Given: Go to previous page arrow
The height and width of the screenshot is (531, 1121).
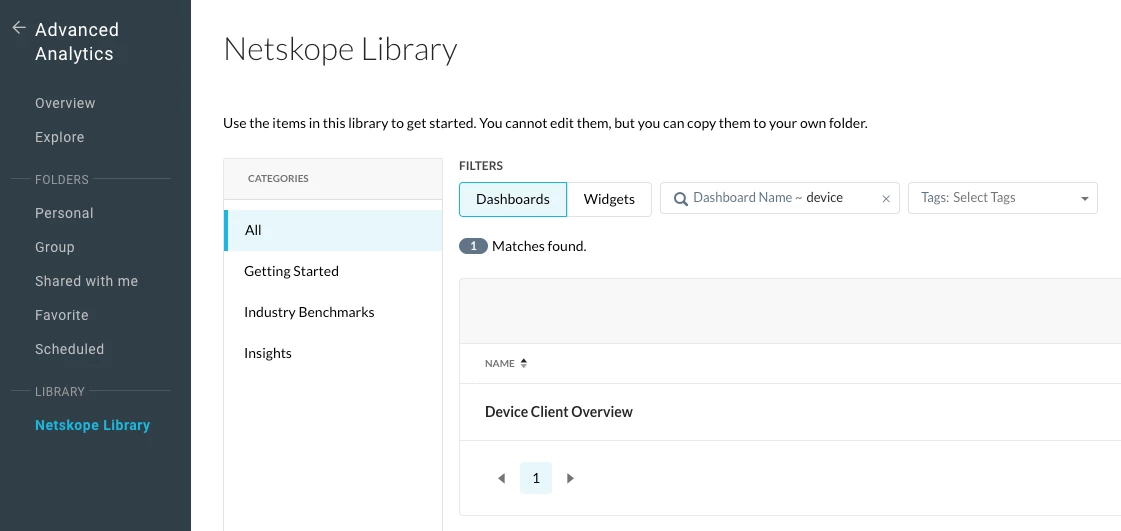Looking at the screenshot, I should (x=501, y=478).
